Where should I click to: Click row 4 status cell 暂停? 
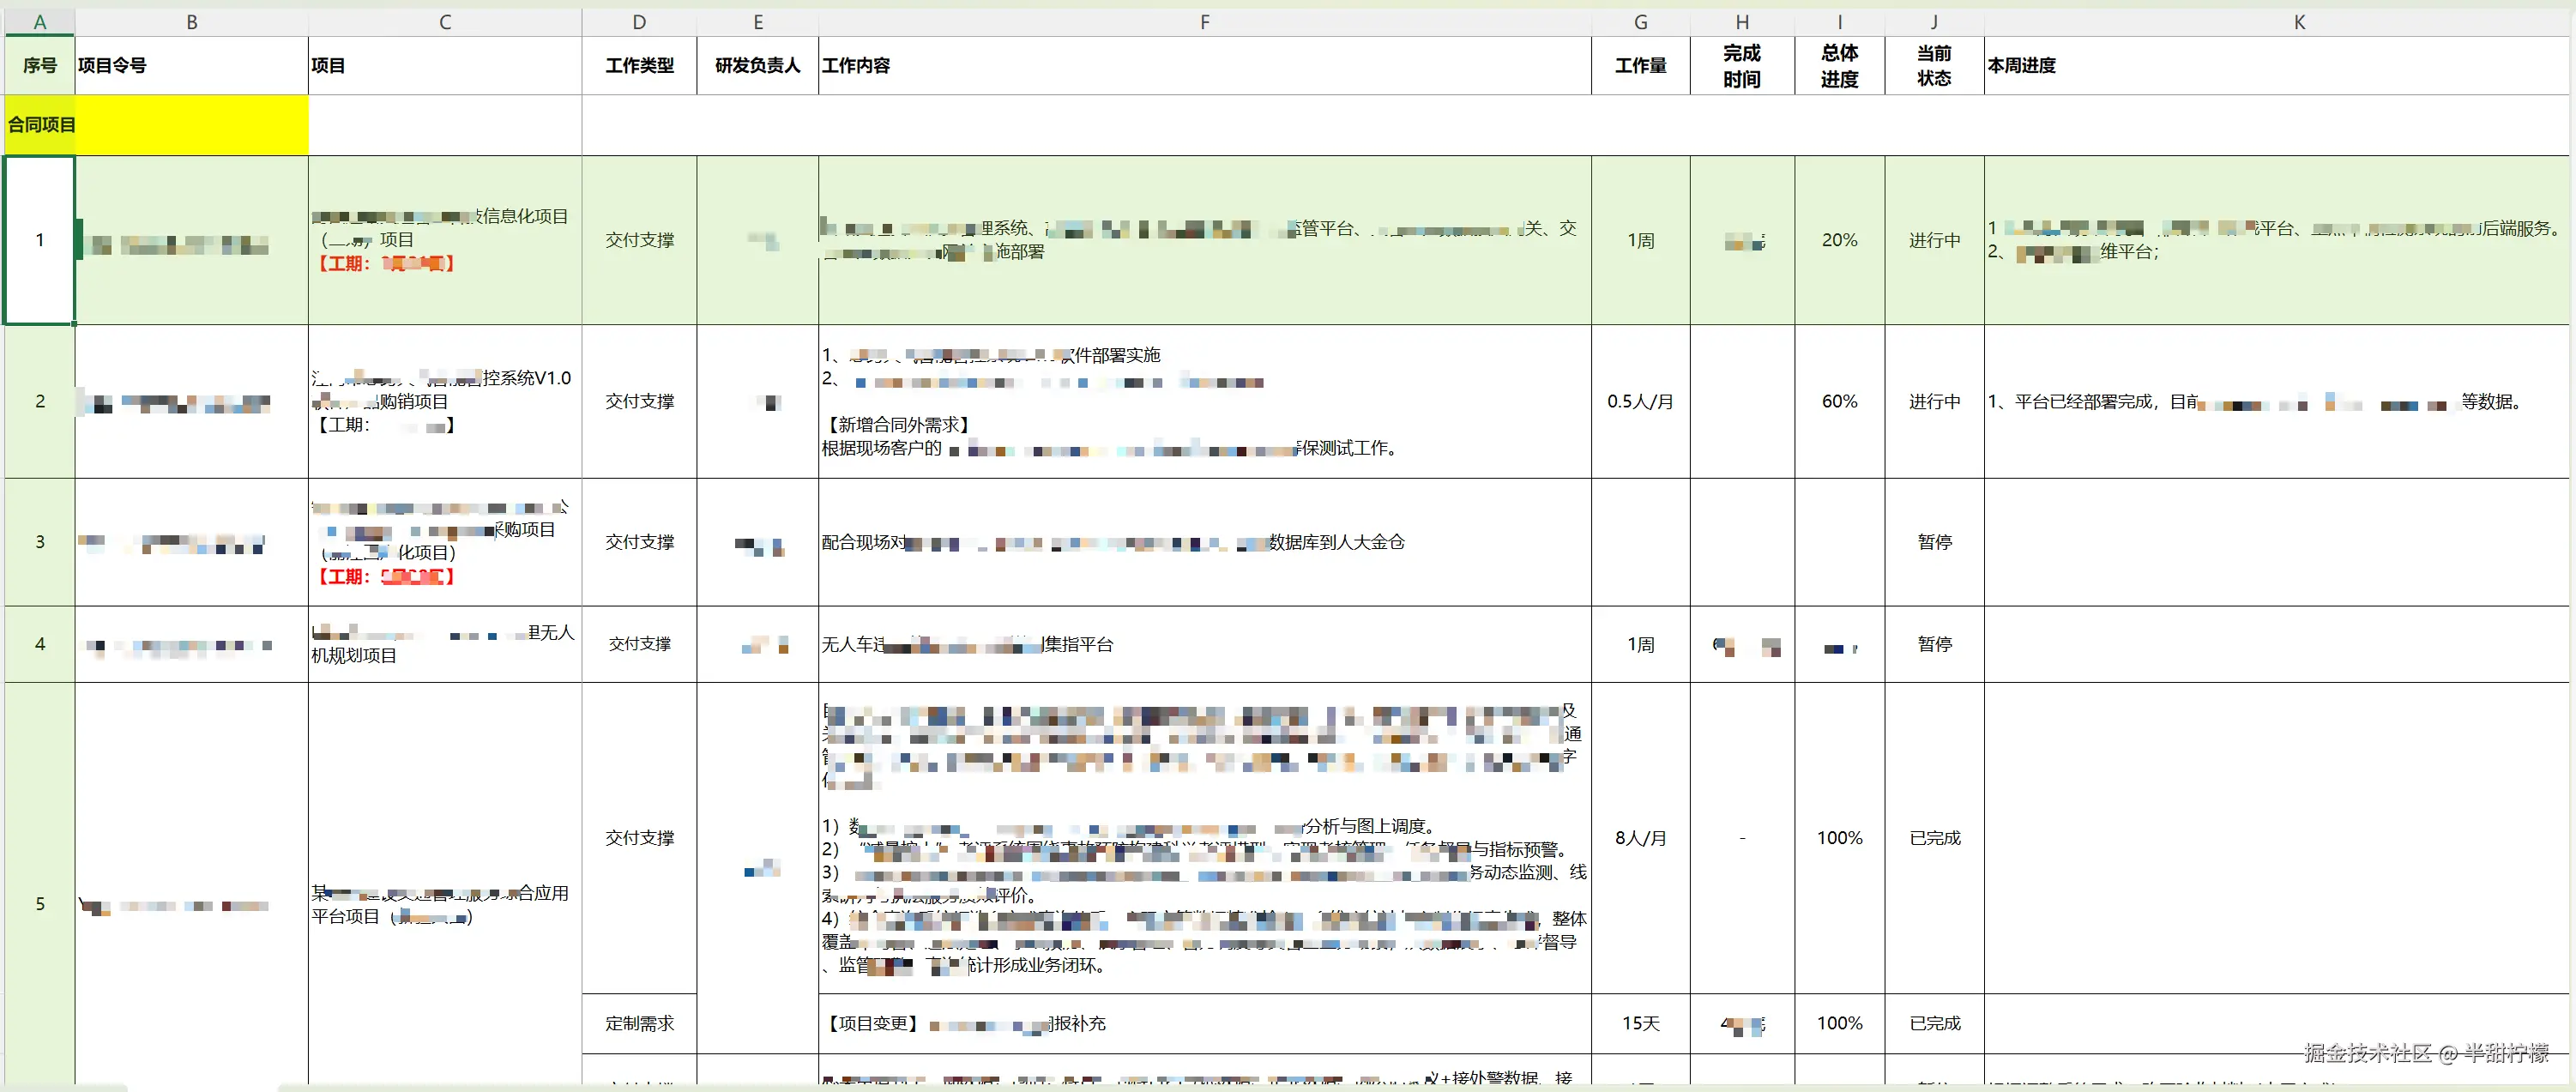[x=1934, y=644]
